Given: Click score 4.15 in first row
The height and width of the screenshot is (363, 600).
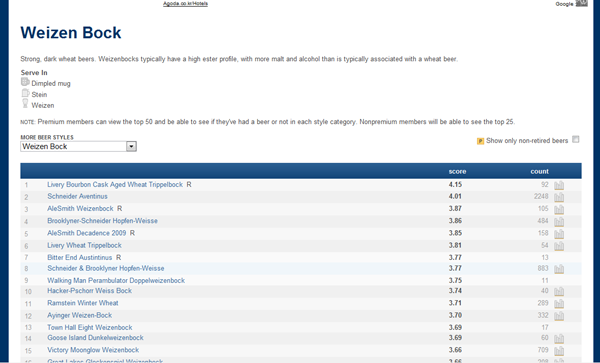Looking at the screenshot, I should pos(455,184).
